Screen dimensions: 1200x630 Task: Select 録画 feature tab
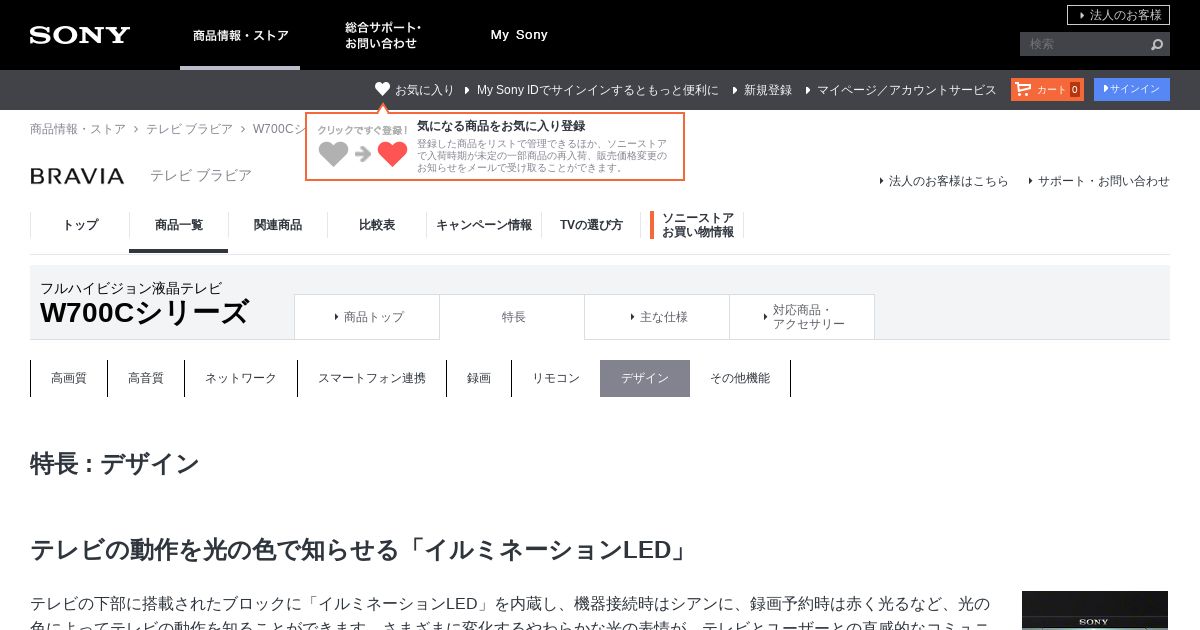pyautogui.click(x=479, y=378)
